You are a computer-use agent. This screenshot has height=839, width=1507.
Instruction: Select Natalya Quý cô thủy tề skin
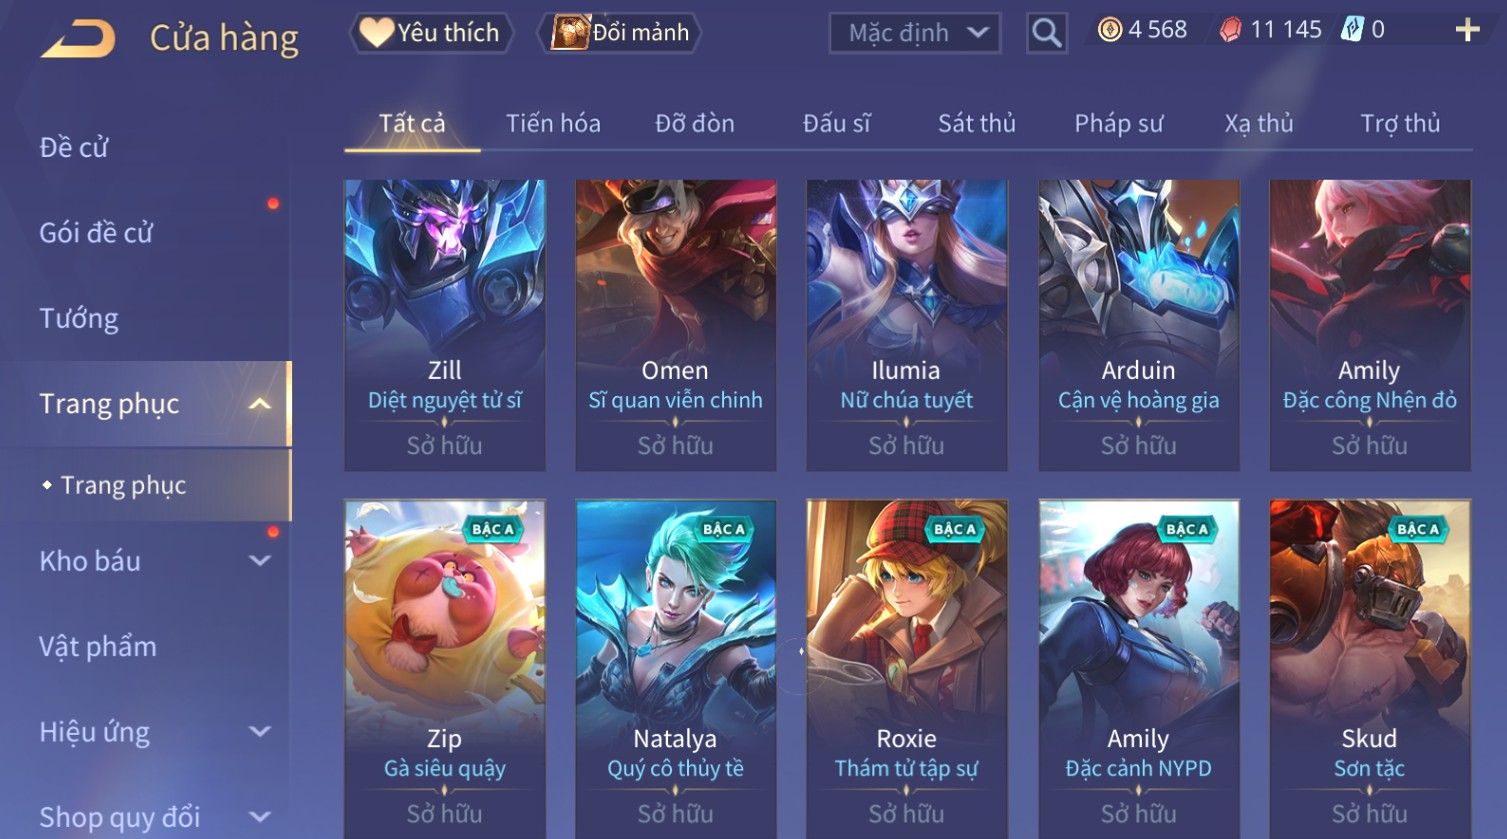click(676, 669)
